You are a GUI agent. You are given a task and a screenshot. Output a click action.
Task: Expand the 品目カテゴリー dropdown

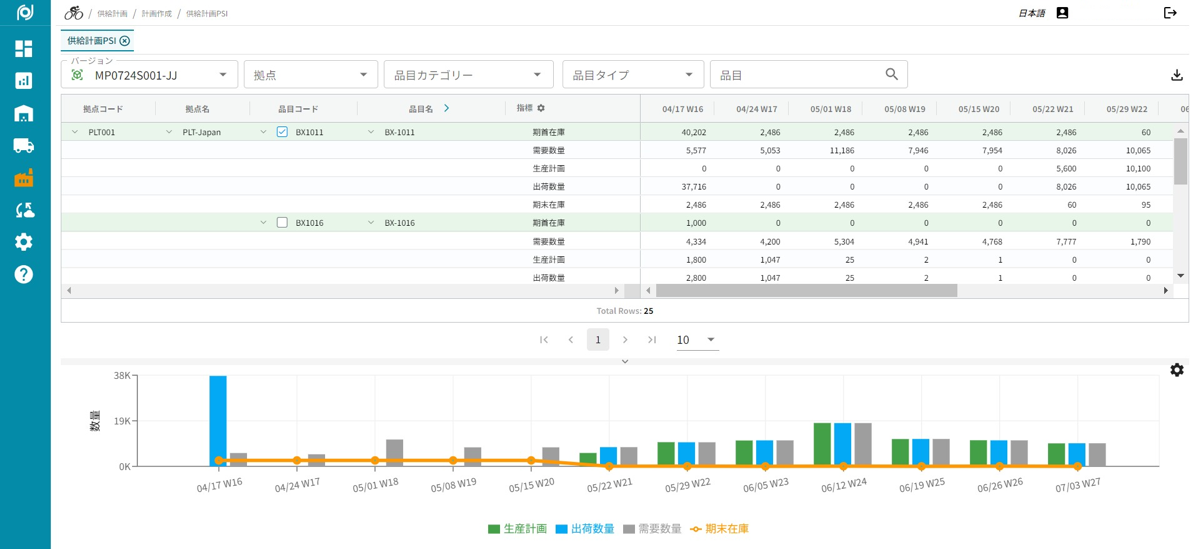click(x=468, y=75)
